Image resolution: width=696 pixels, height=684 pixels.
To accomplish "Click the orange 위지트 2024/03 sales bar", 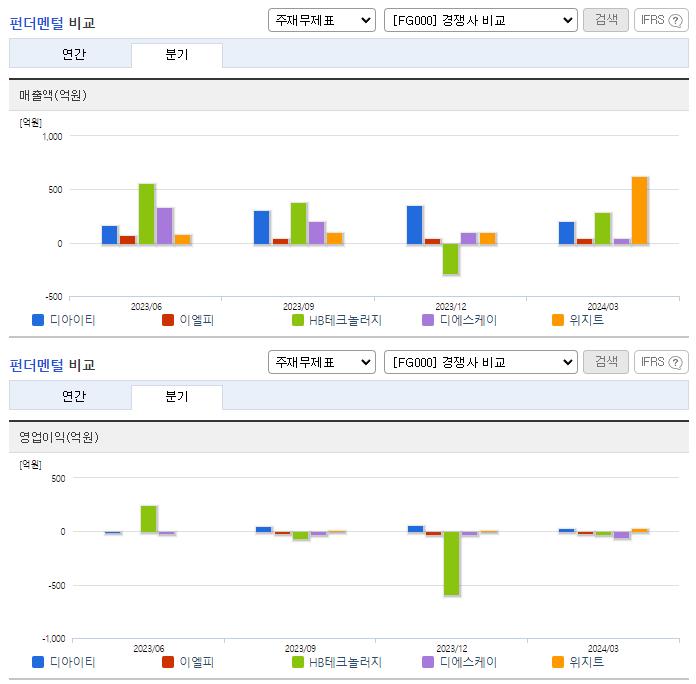I will click(x=640, y=210).
